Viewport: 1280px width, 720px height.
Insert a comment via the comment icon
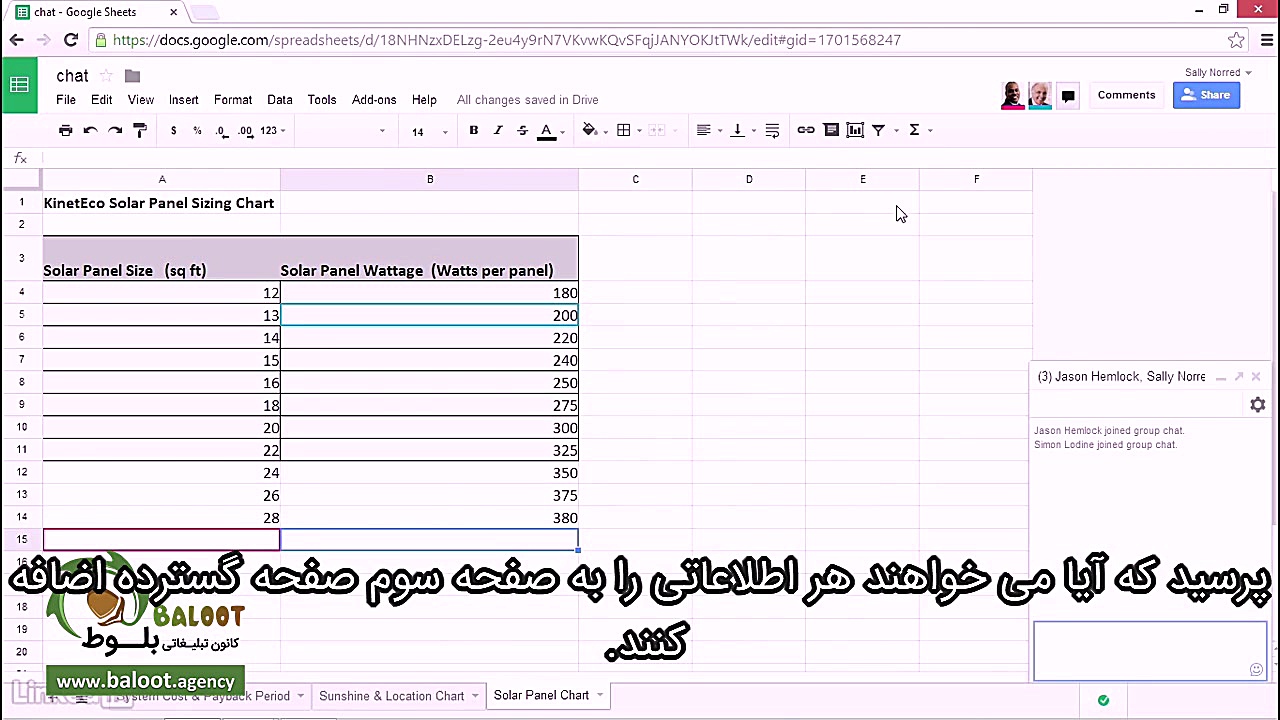point(830,130)
